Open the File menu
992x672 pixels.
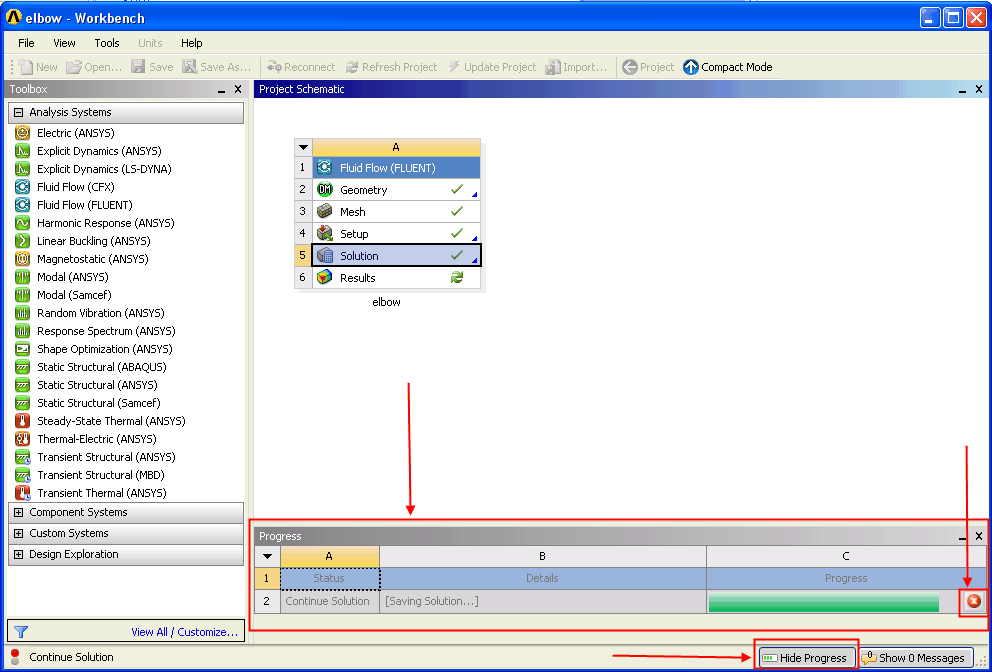click(27, 43)
